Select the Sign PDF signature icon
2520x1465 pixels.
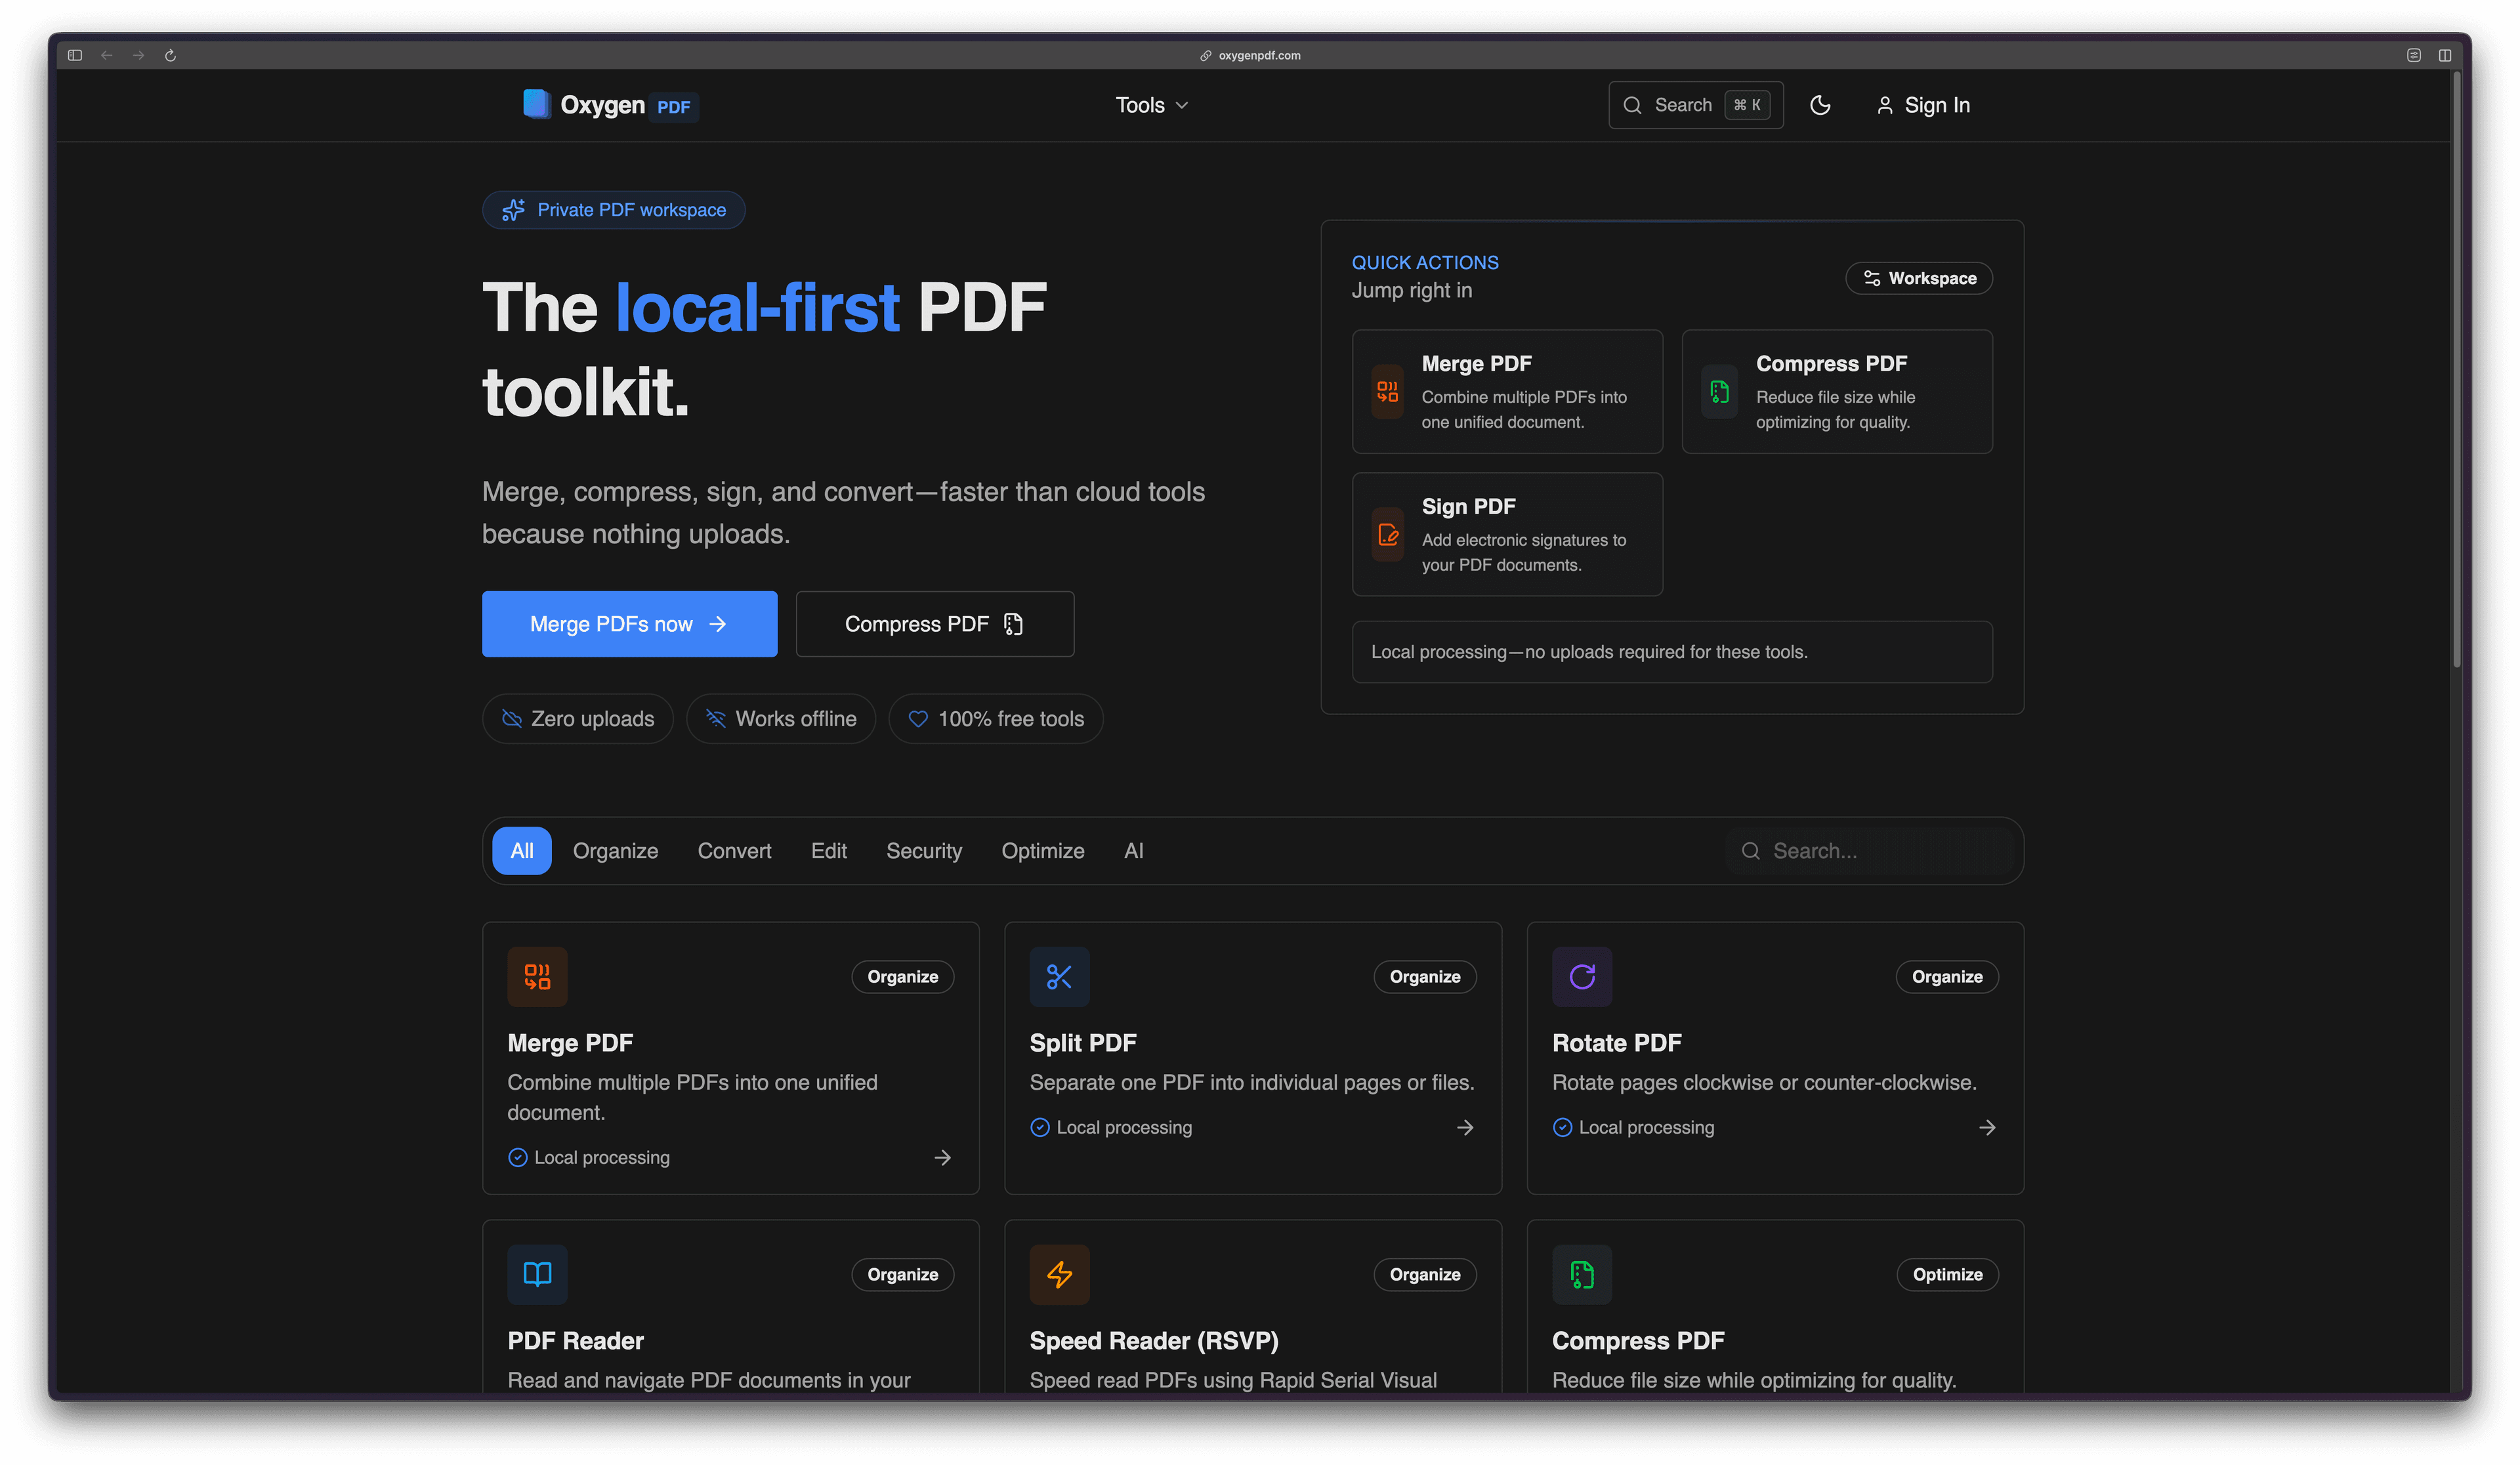pyautogui.click(x=1387, y=535)
